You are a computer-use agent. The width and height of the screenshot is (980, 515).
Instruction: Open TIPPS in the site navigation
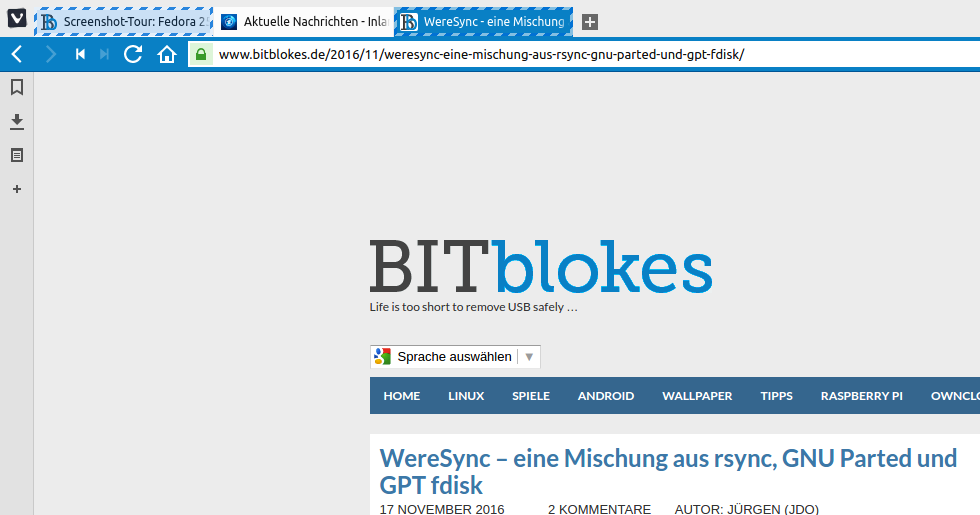[x=776, y=396]
